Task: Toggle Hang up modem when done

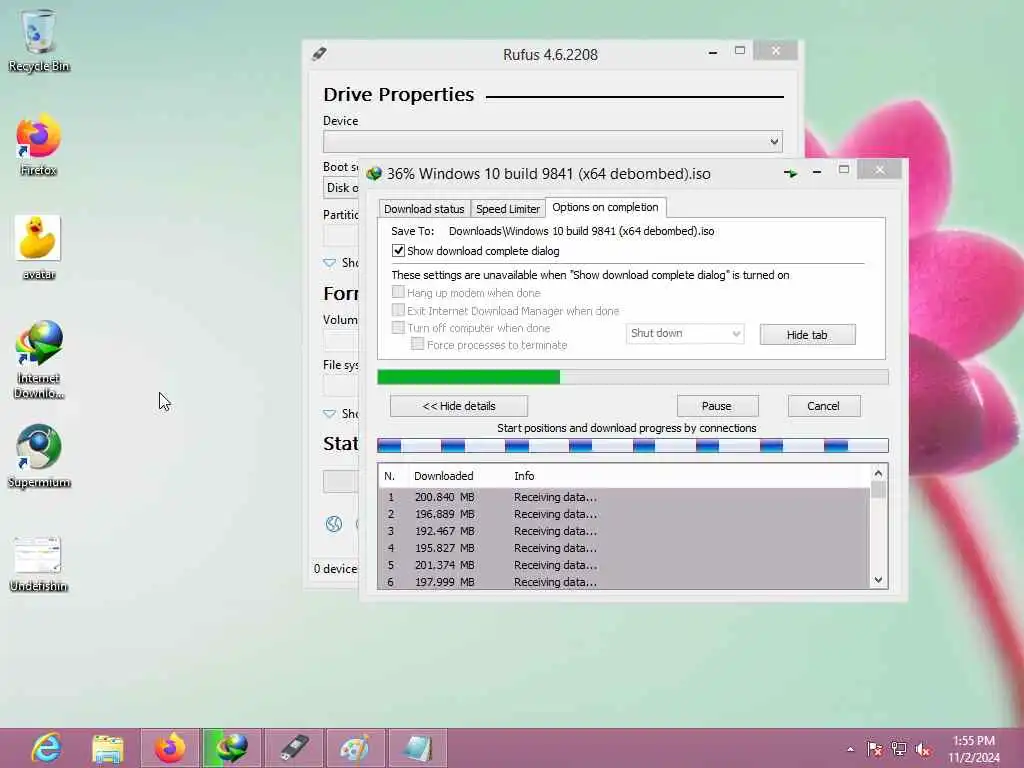Action: 398,292
